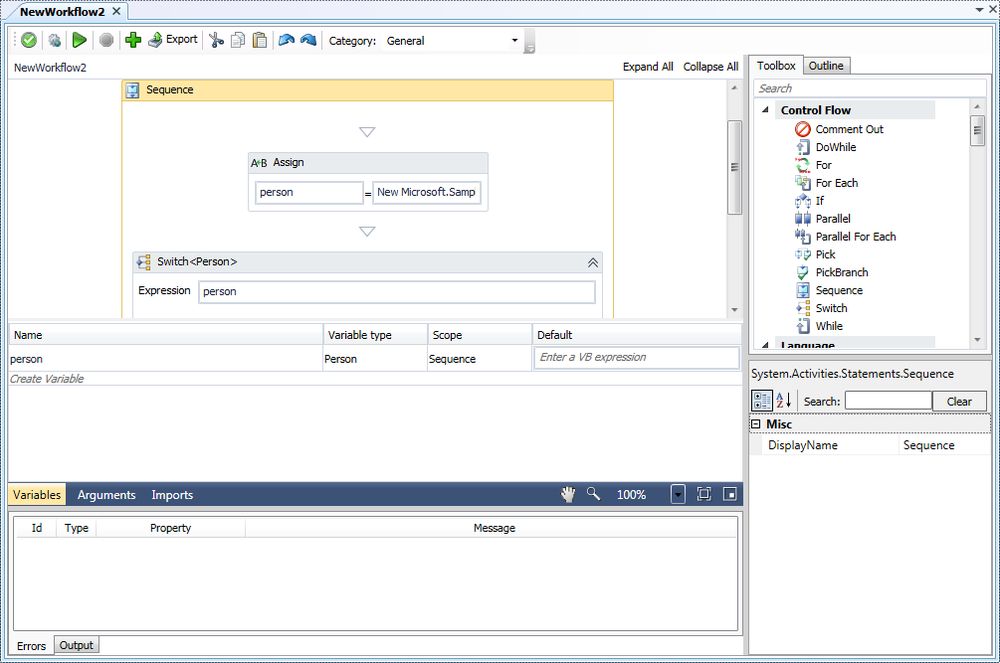The image size is (1000, 663).
Task: Click the 'Sequence' scope cell
Action: pyautogui.click(x=480, y=359)
